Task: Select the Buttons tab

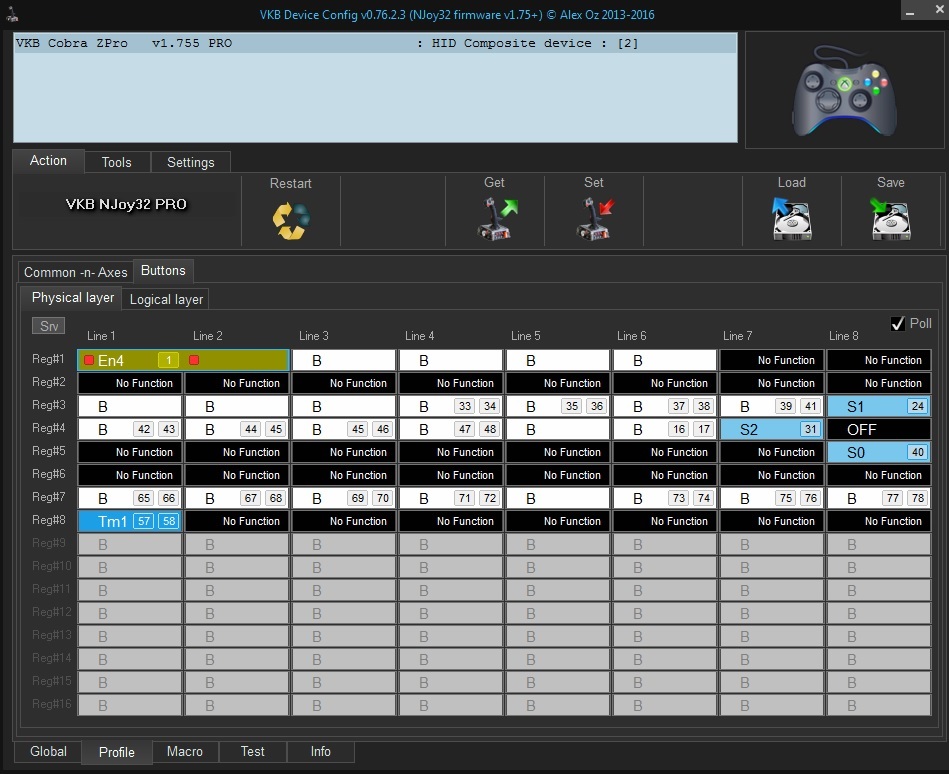Action: (x=163, y=271)
